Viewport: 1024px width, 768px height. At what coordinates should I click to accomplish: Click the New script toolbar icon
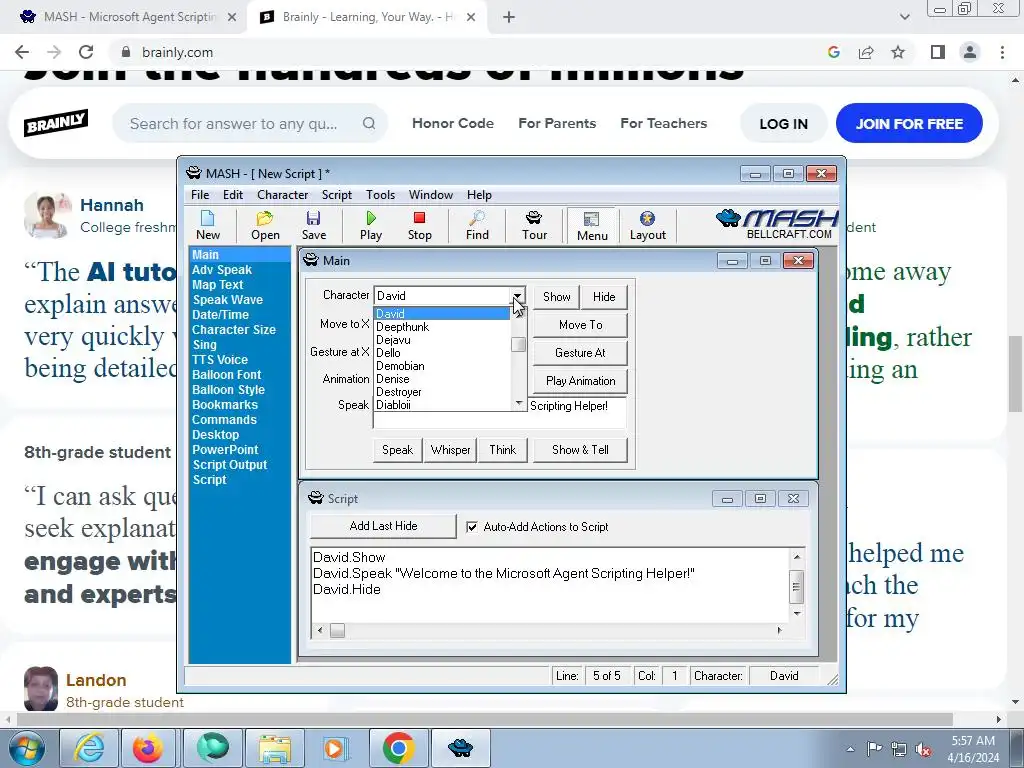[208, 225]
